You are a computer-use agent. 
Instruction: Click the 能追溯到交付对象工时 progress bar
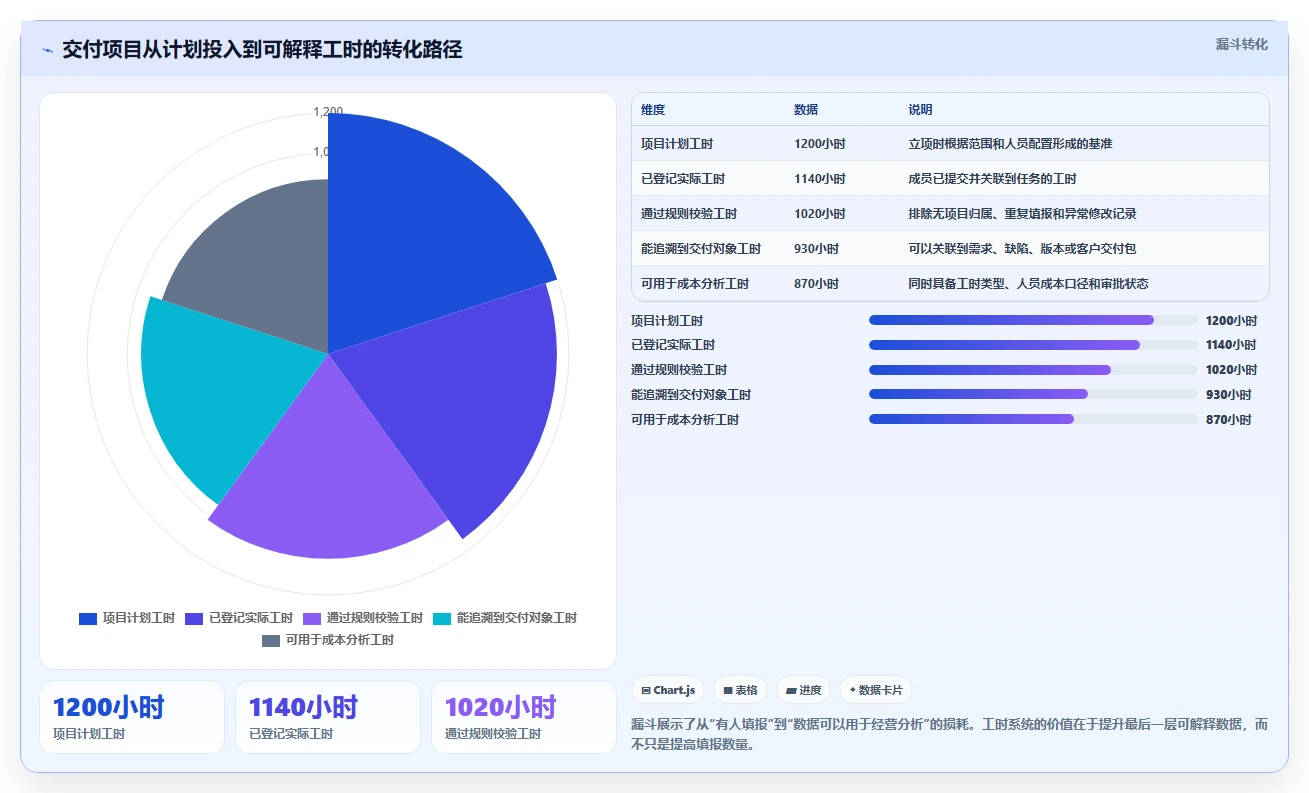pos(1033,394)
